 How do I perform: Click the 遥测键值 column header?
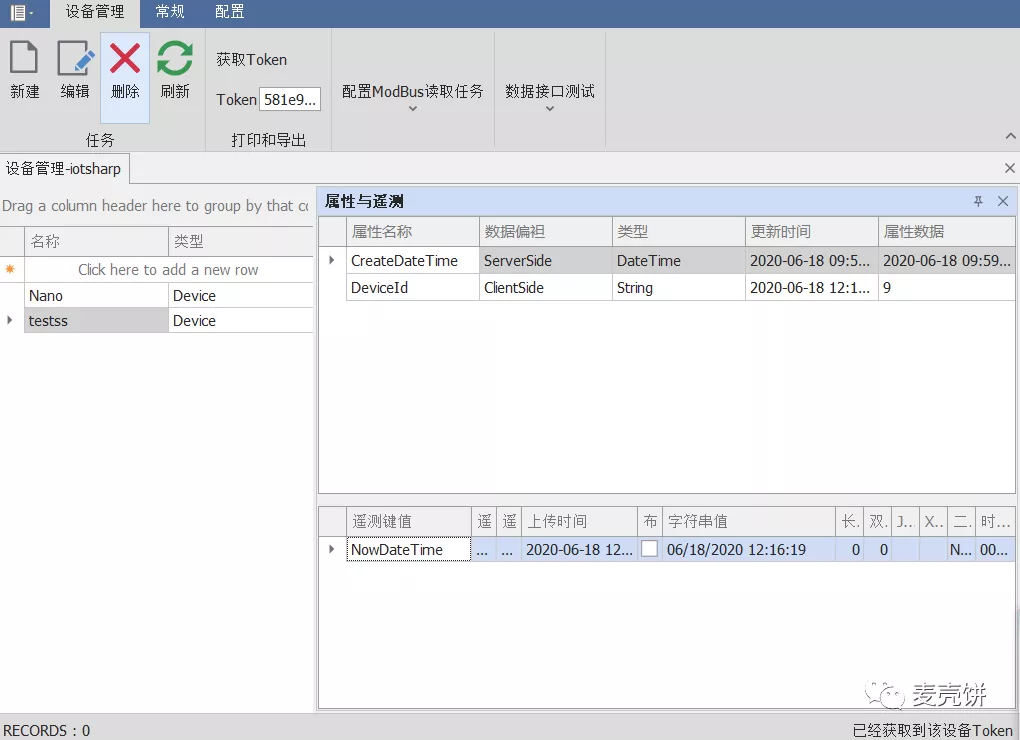click(x=409, y=521)
